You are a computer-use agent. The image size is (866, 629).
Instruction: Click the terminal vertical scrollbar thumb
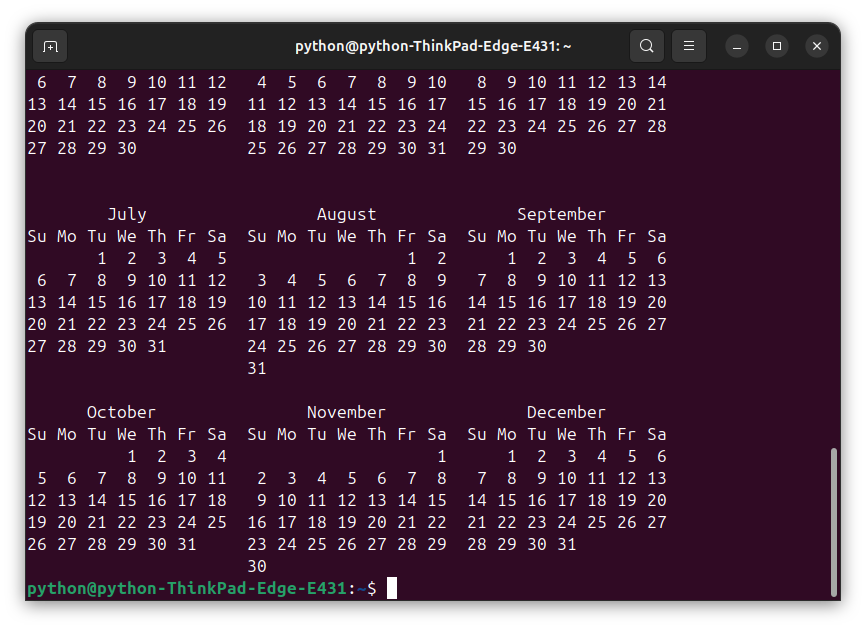pos(833,522)
